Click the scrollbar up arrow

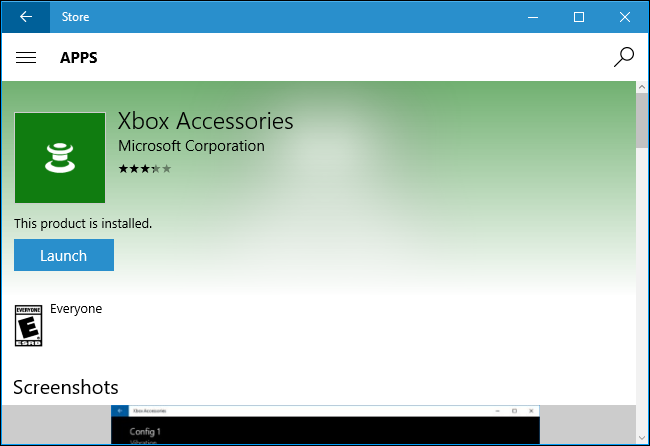click(642, 87)
